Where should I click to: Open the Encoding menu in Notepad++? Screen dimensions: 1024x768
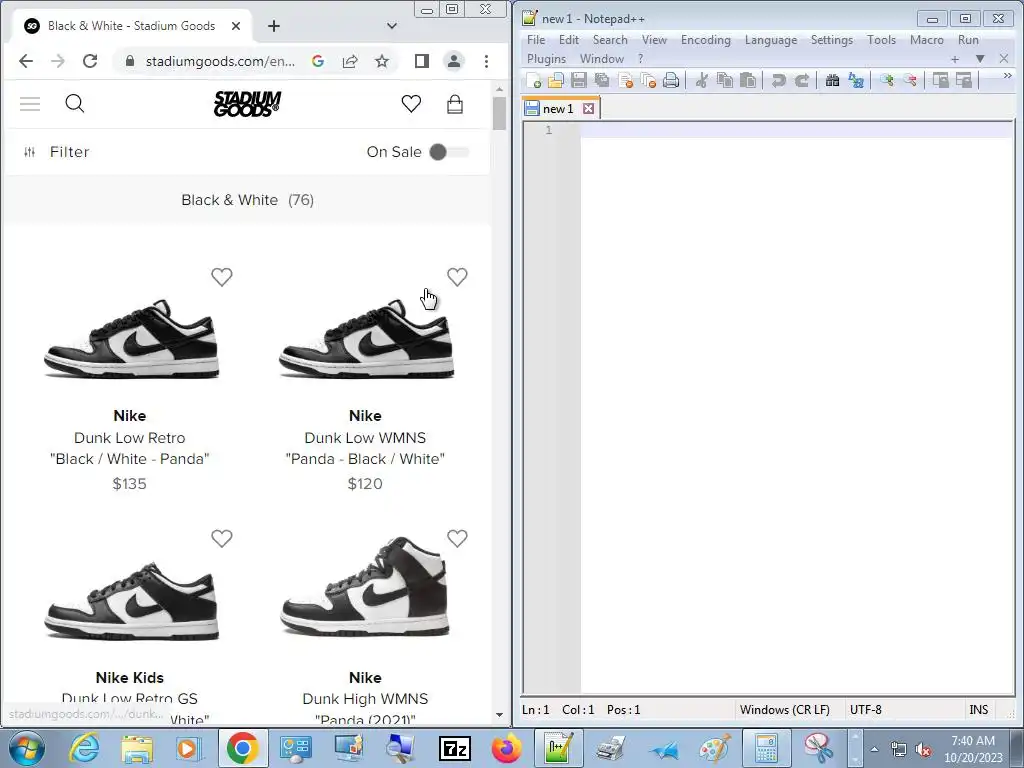coord(705,40)
